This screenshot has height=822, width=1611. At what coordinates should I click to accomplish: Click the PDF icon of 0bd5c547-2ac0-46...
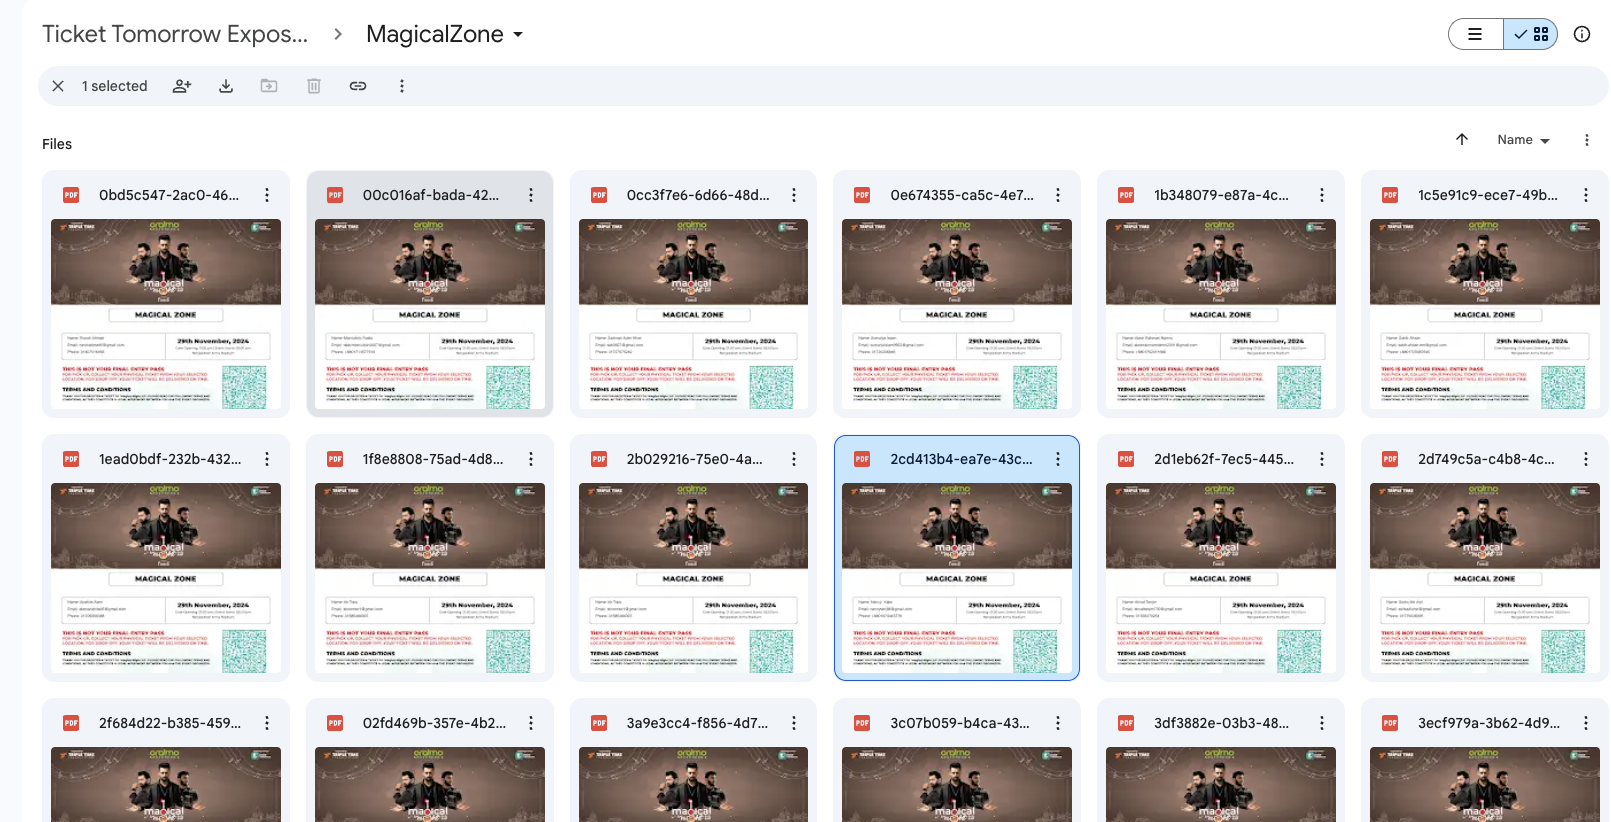click(x=71, y=195)
